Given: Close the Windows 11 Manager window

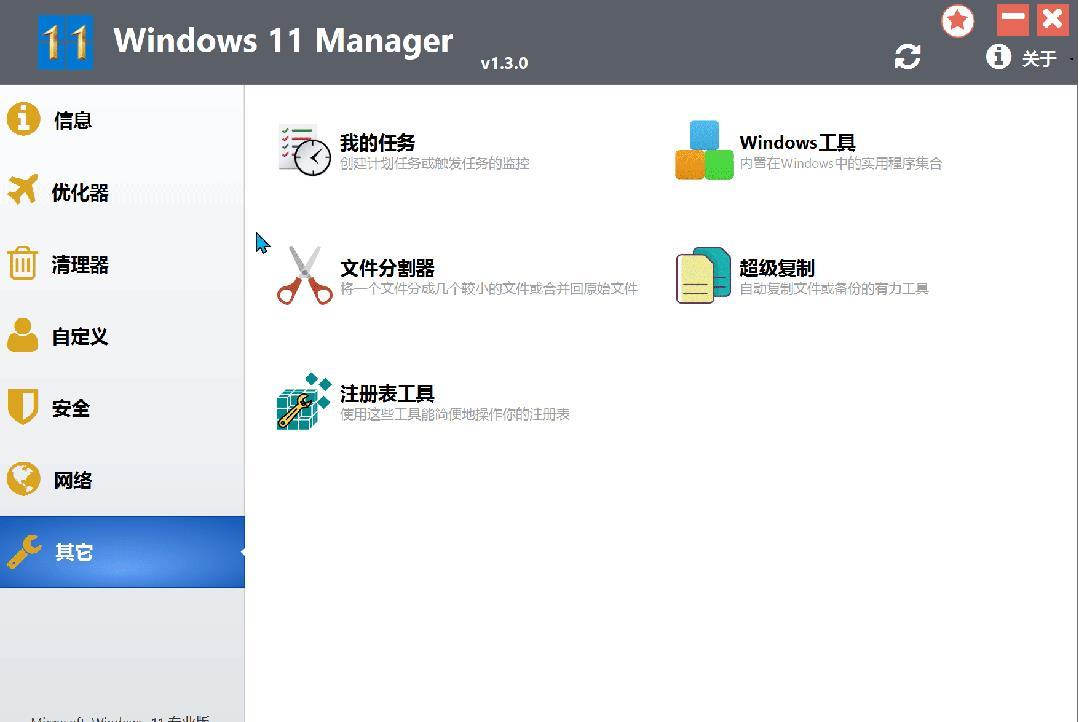Looking at the screenshot, I should [x=1052, y=19].
